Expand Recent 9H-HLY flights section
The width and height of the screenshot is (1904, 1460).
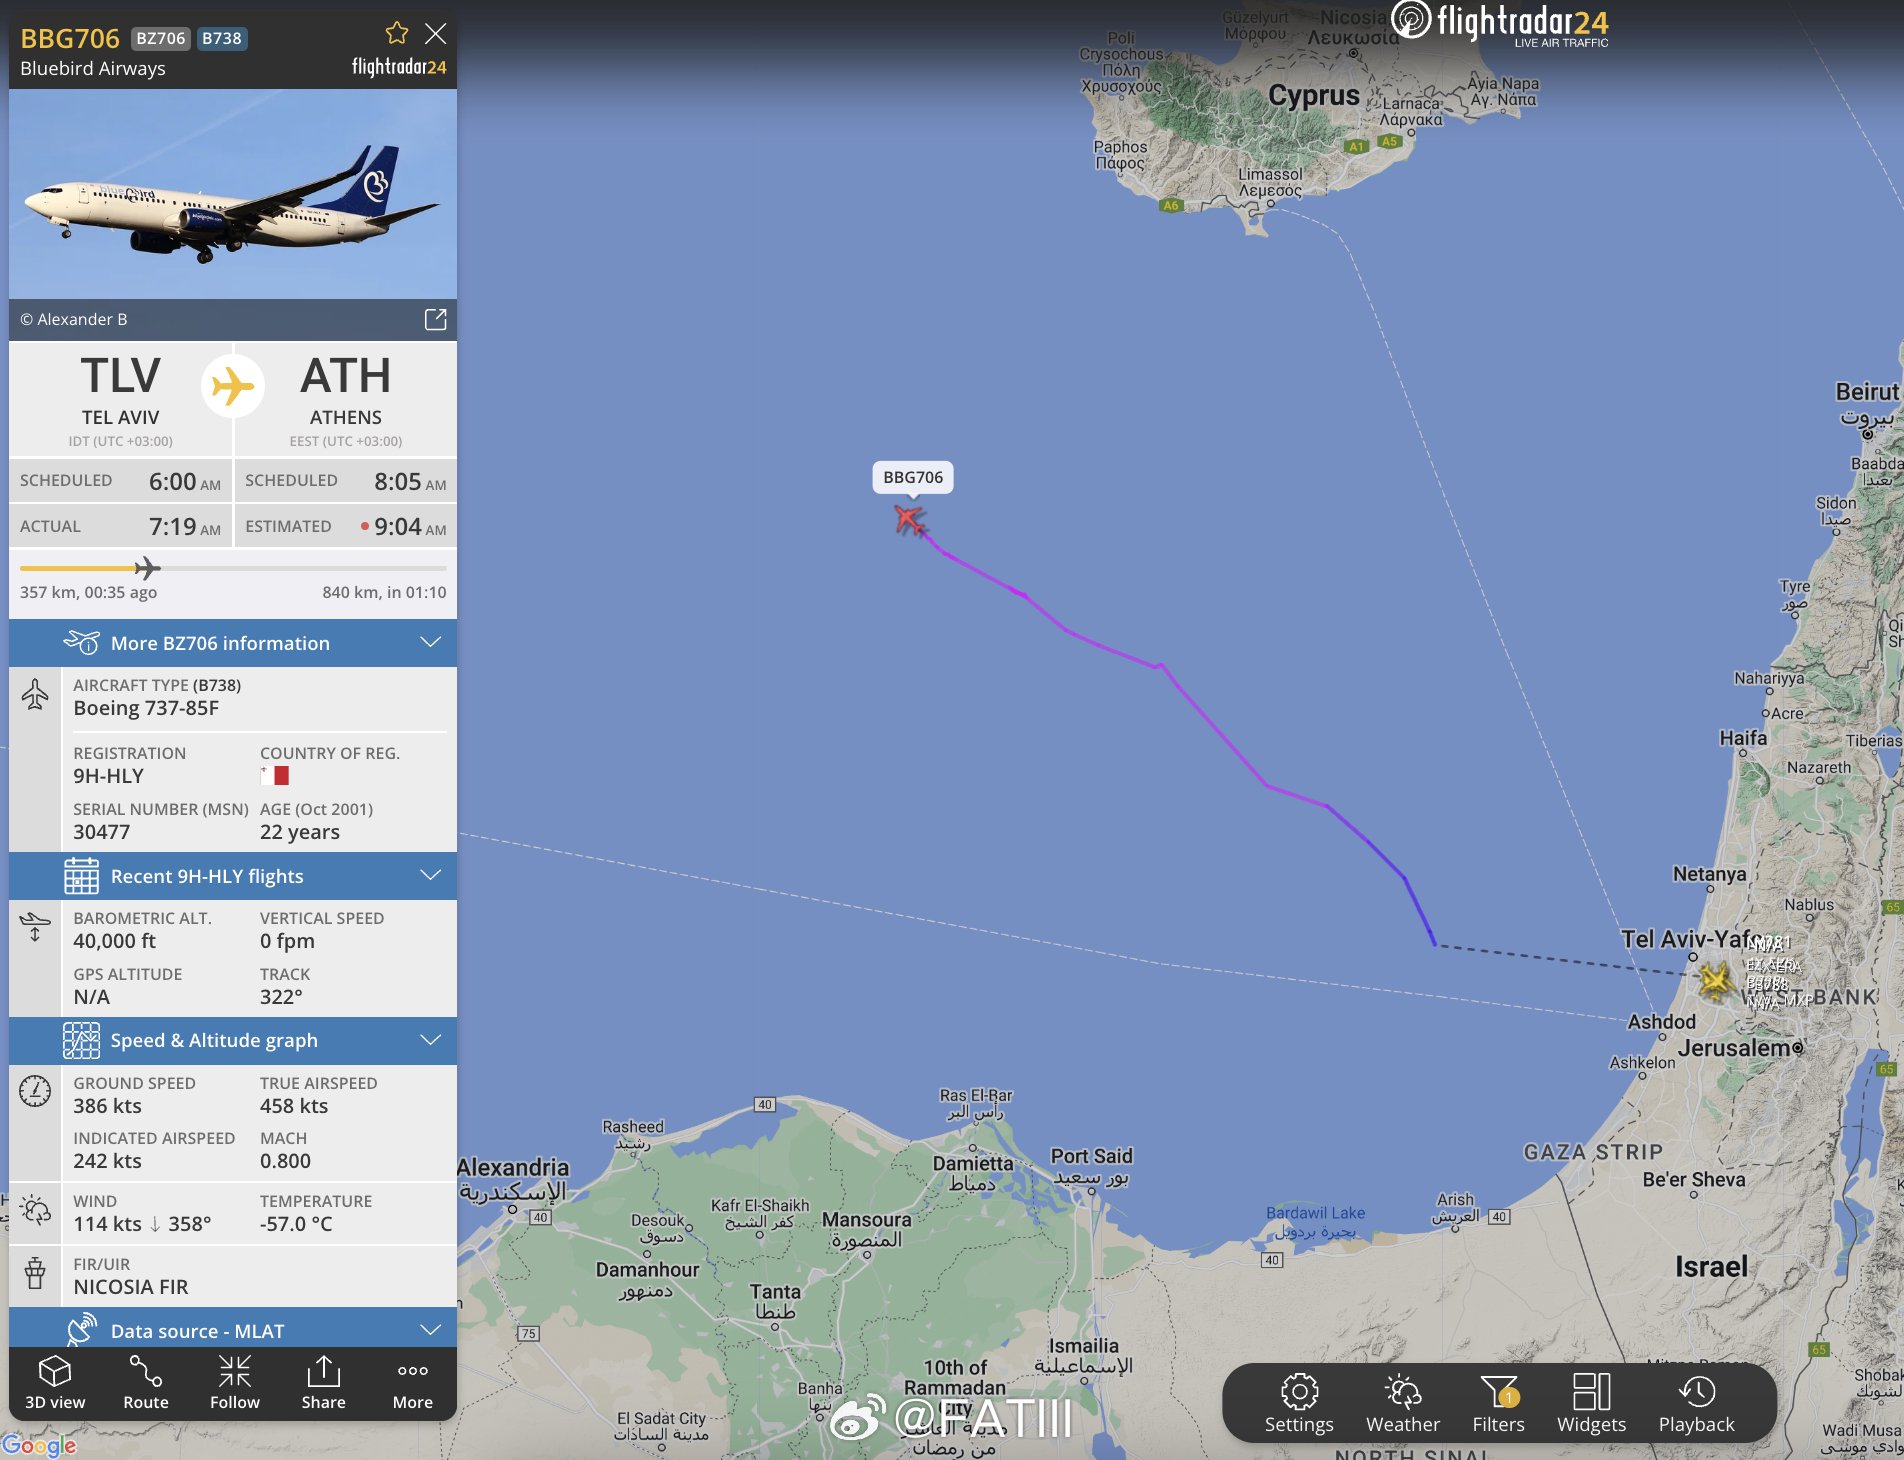(233, 876)
